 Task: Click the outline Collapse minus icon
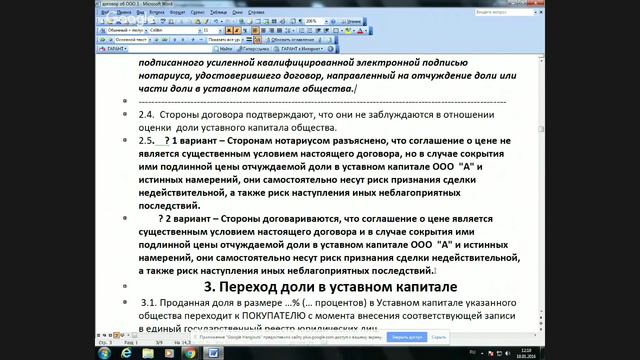tap(201, 40)
